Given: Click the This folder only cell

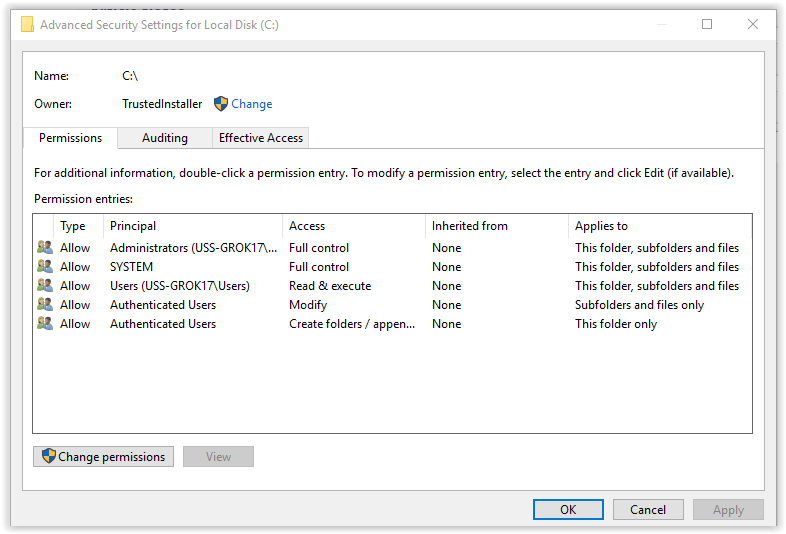Looking at the screenshot, I should 616,324.
